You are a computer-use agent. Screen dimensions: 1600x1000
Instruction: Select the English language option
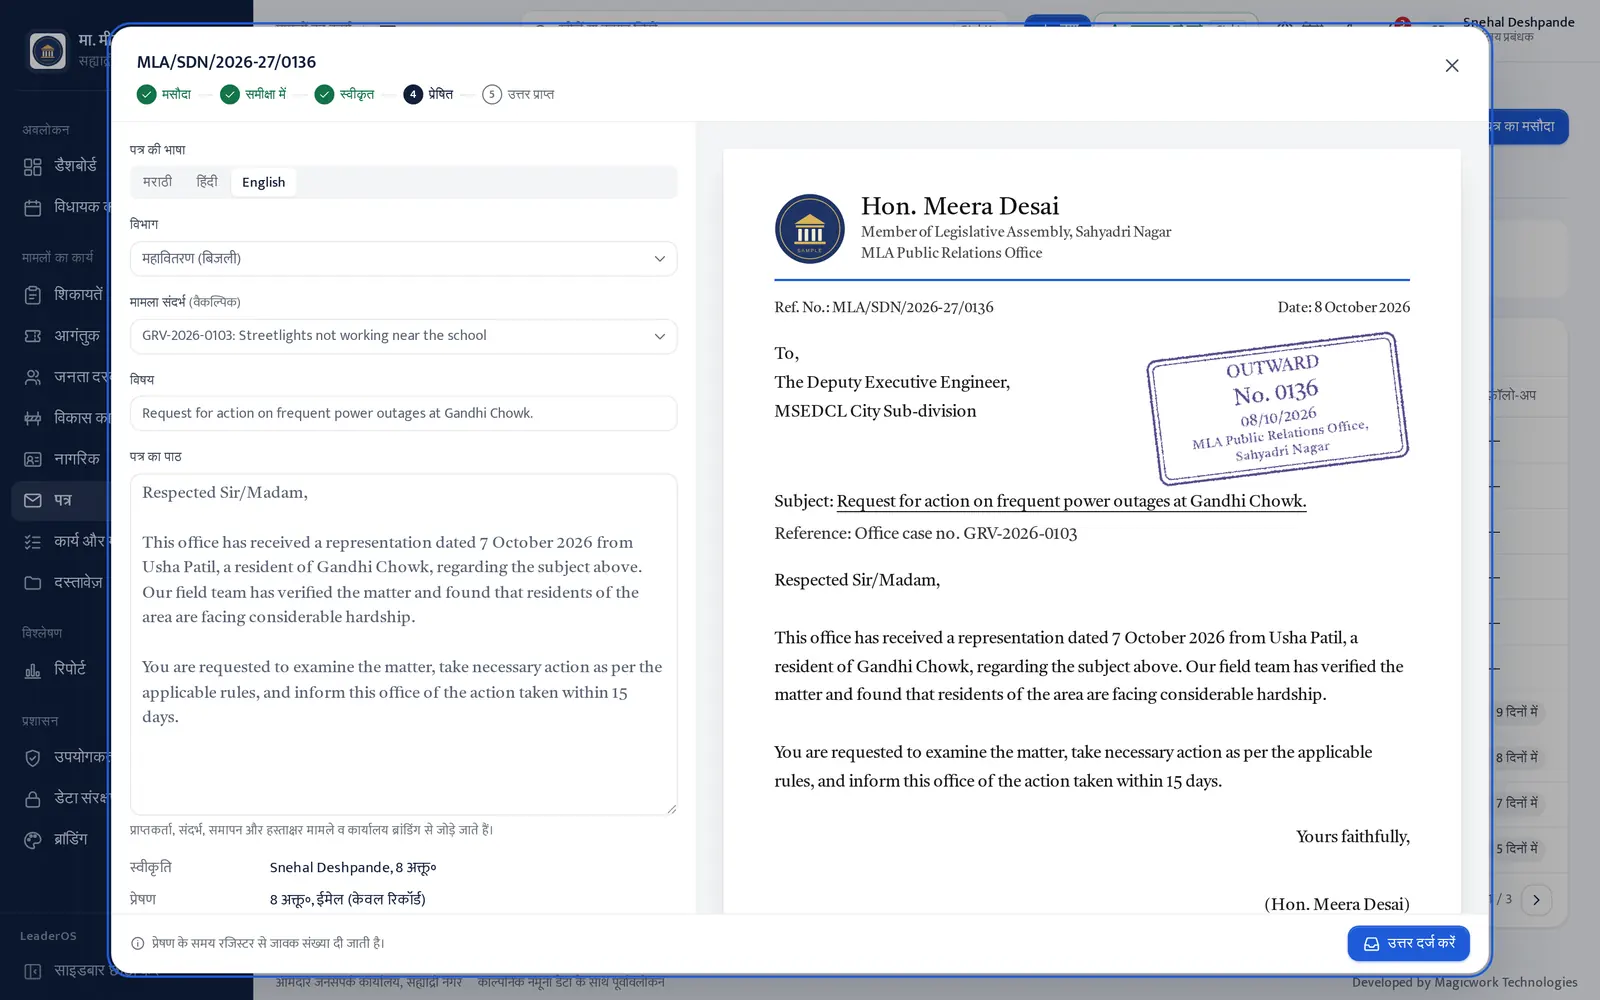point(263,182)
